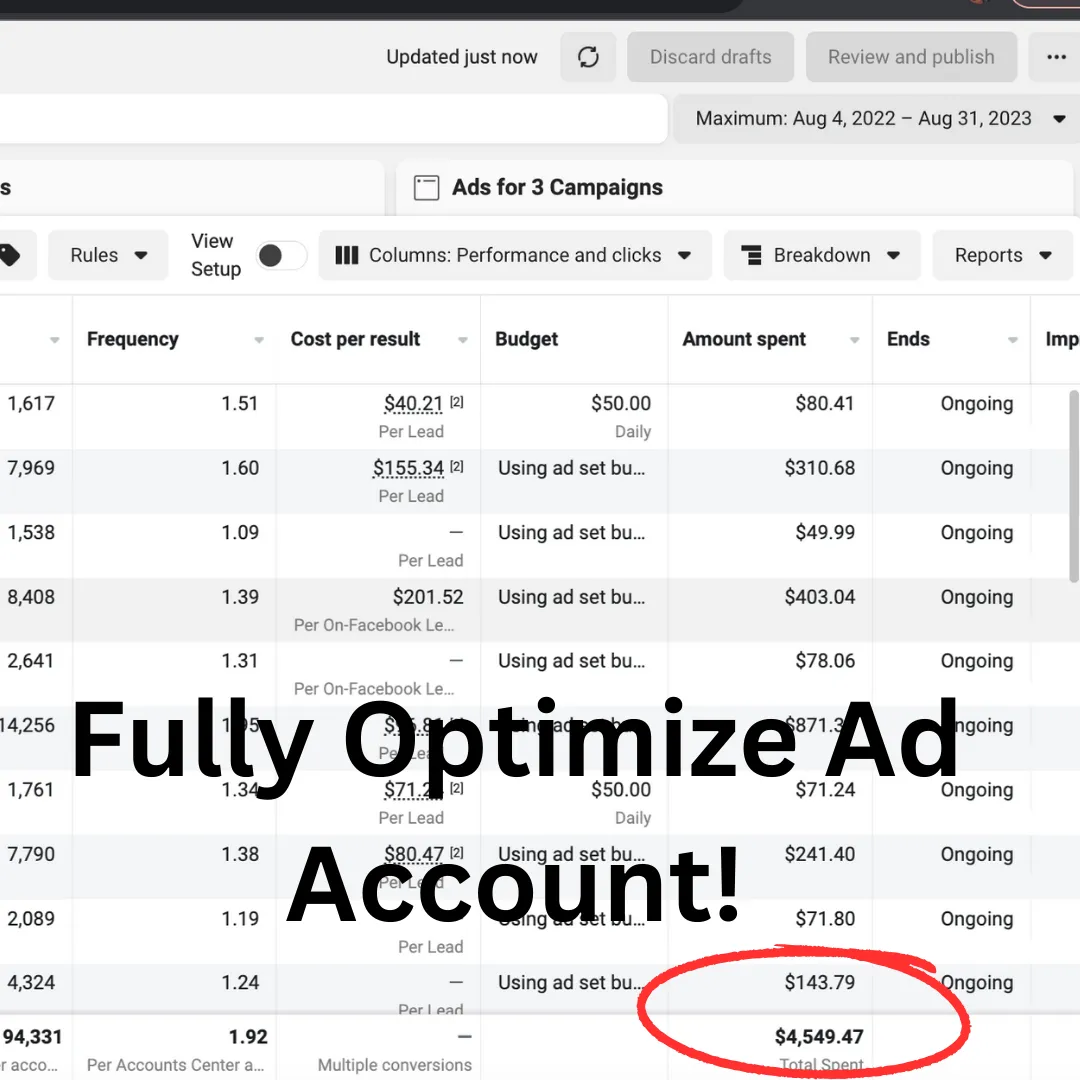Click the tag icon button

(10, 256)
